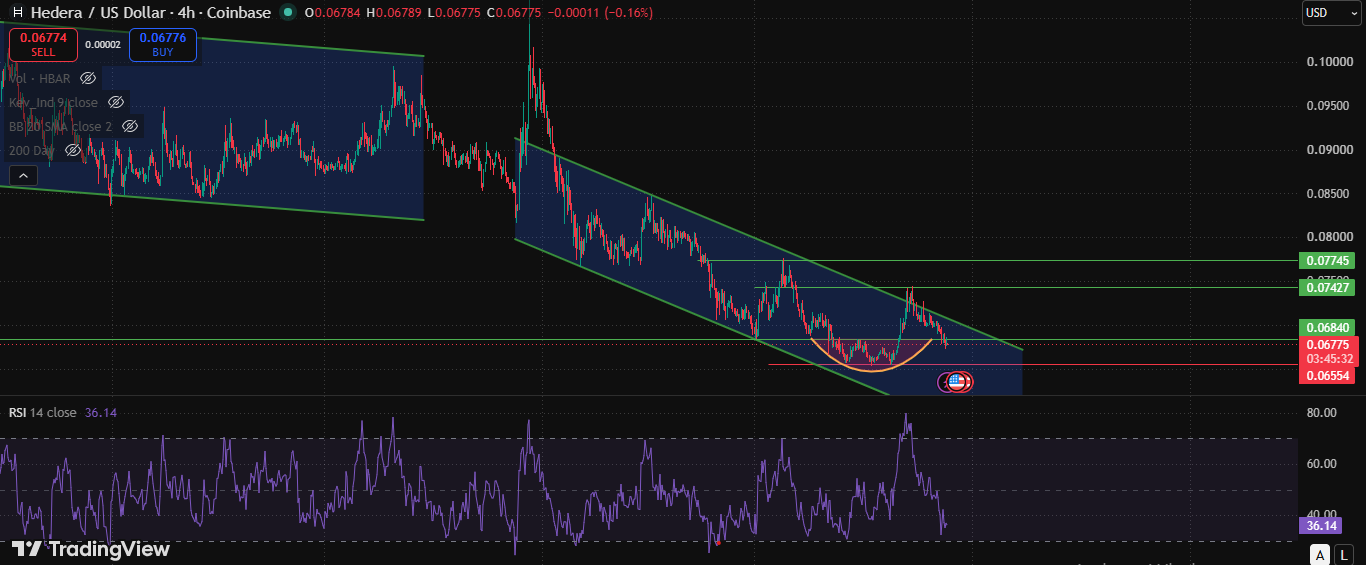Click the Vol · HBAR legend label
Screen dimensions: 1366x565
[40, 78]
